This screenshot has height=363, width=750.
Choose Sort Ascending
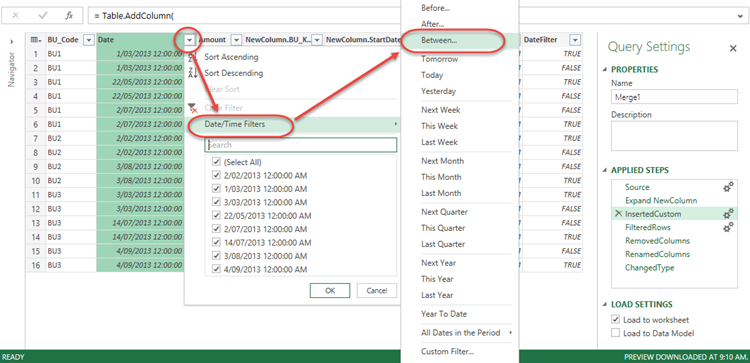[231, 57]
